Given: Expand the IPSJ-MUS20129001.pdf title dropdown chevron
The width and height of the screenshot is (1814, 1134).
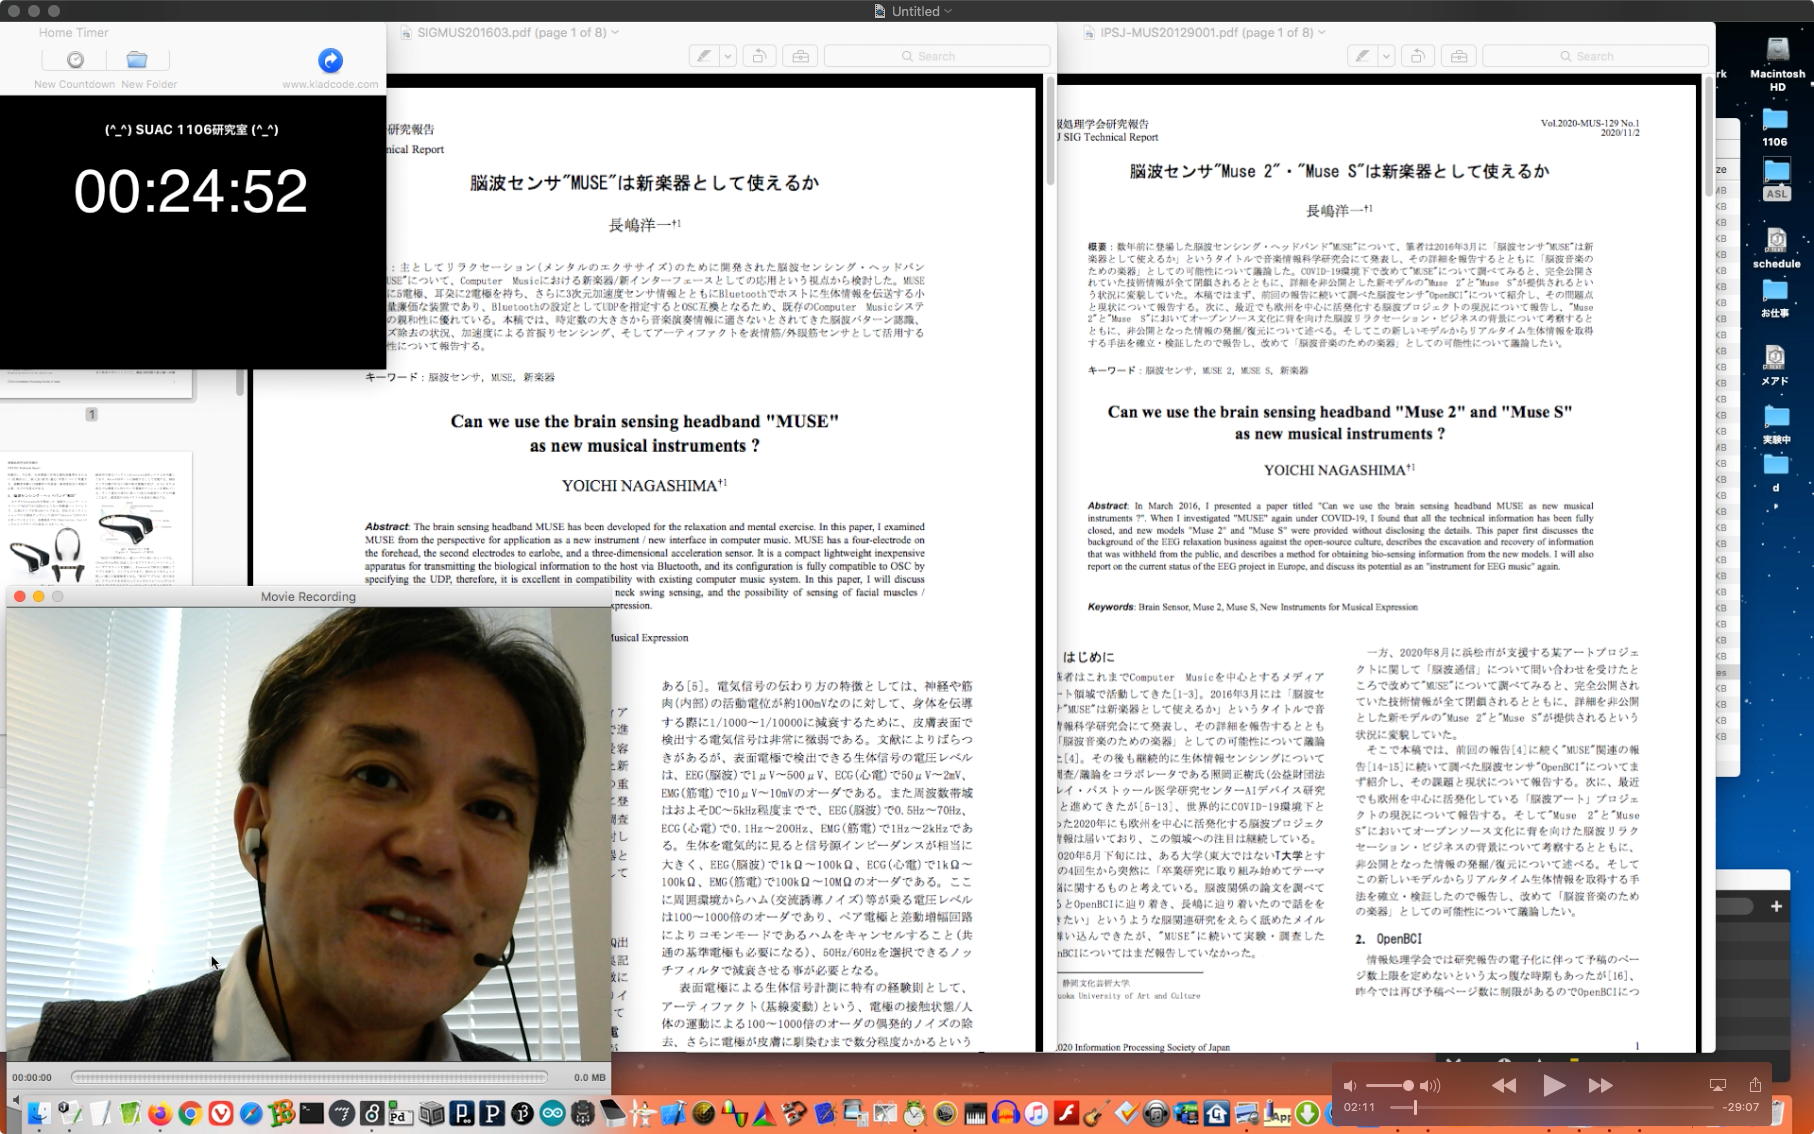Looking at the screenshot, I should 1322,32.
